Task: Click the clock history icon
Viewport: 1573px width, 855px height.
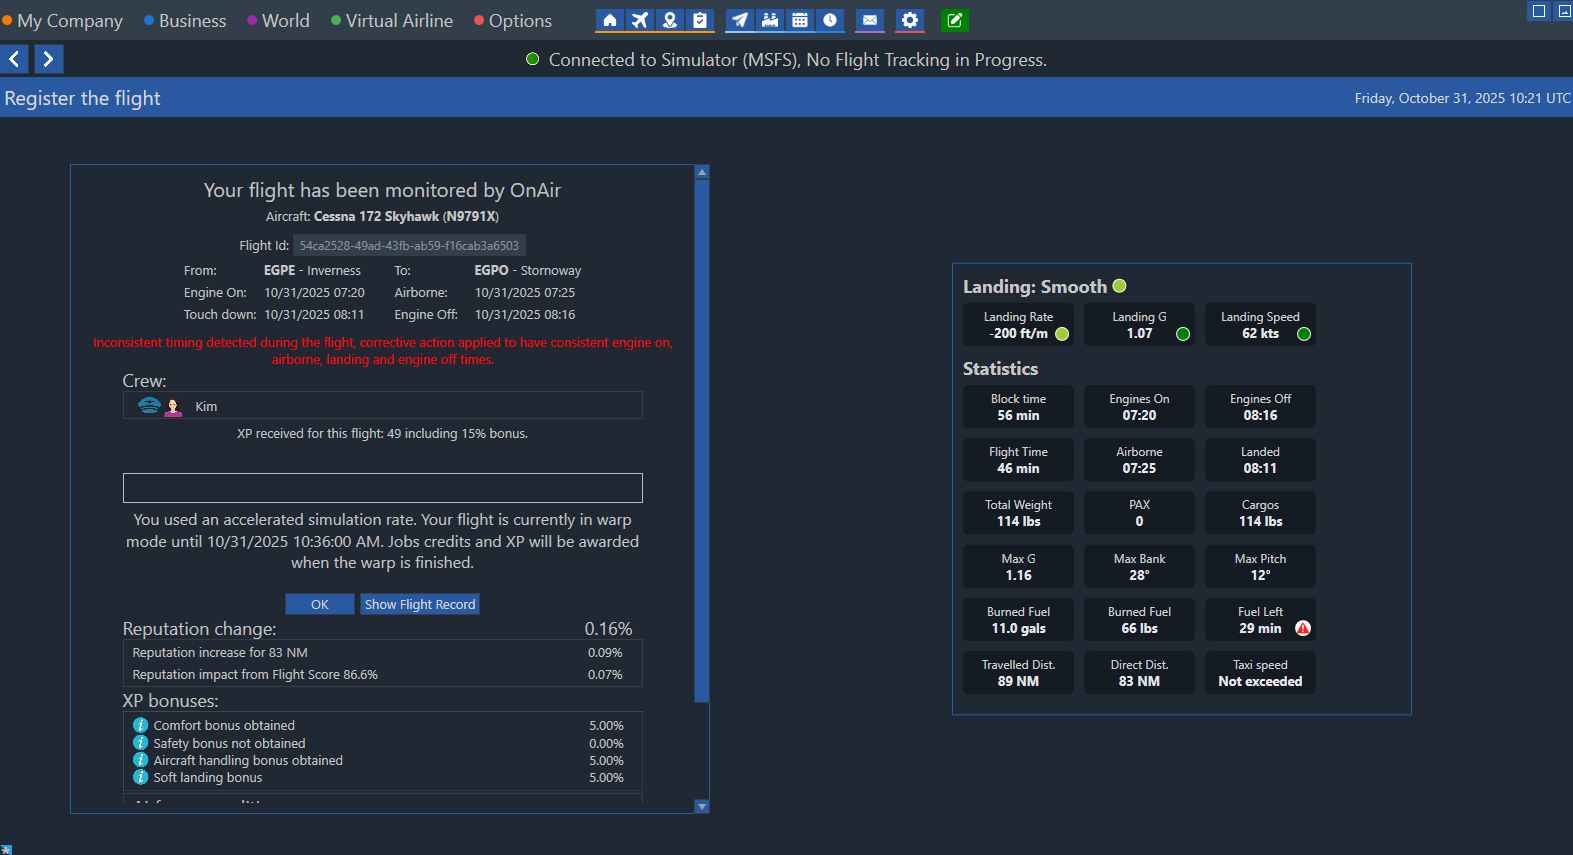Action: pyautogui.click(x=830, y=20)
